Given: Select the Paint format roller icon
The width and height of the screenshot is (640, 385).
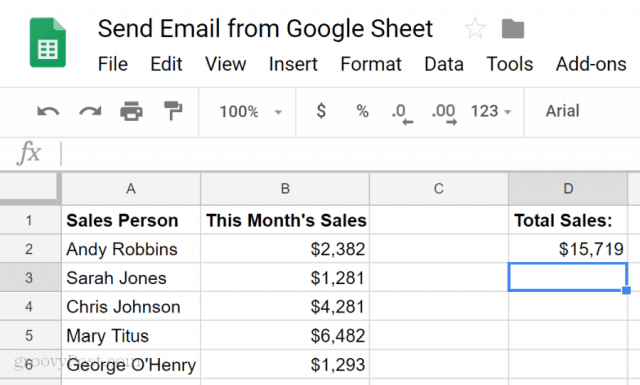Looking at the screenshot, I should click(173, 111).
